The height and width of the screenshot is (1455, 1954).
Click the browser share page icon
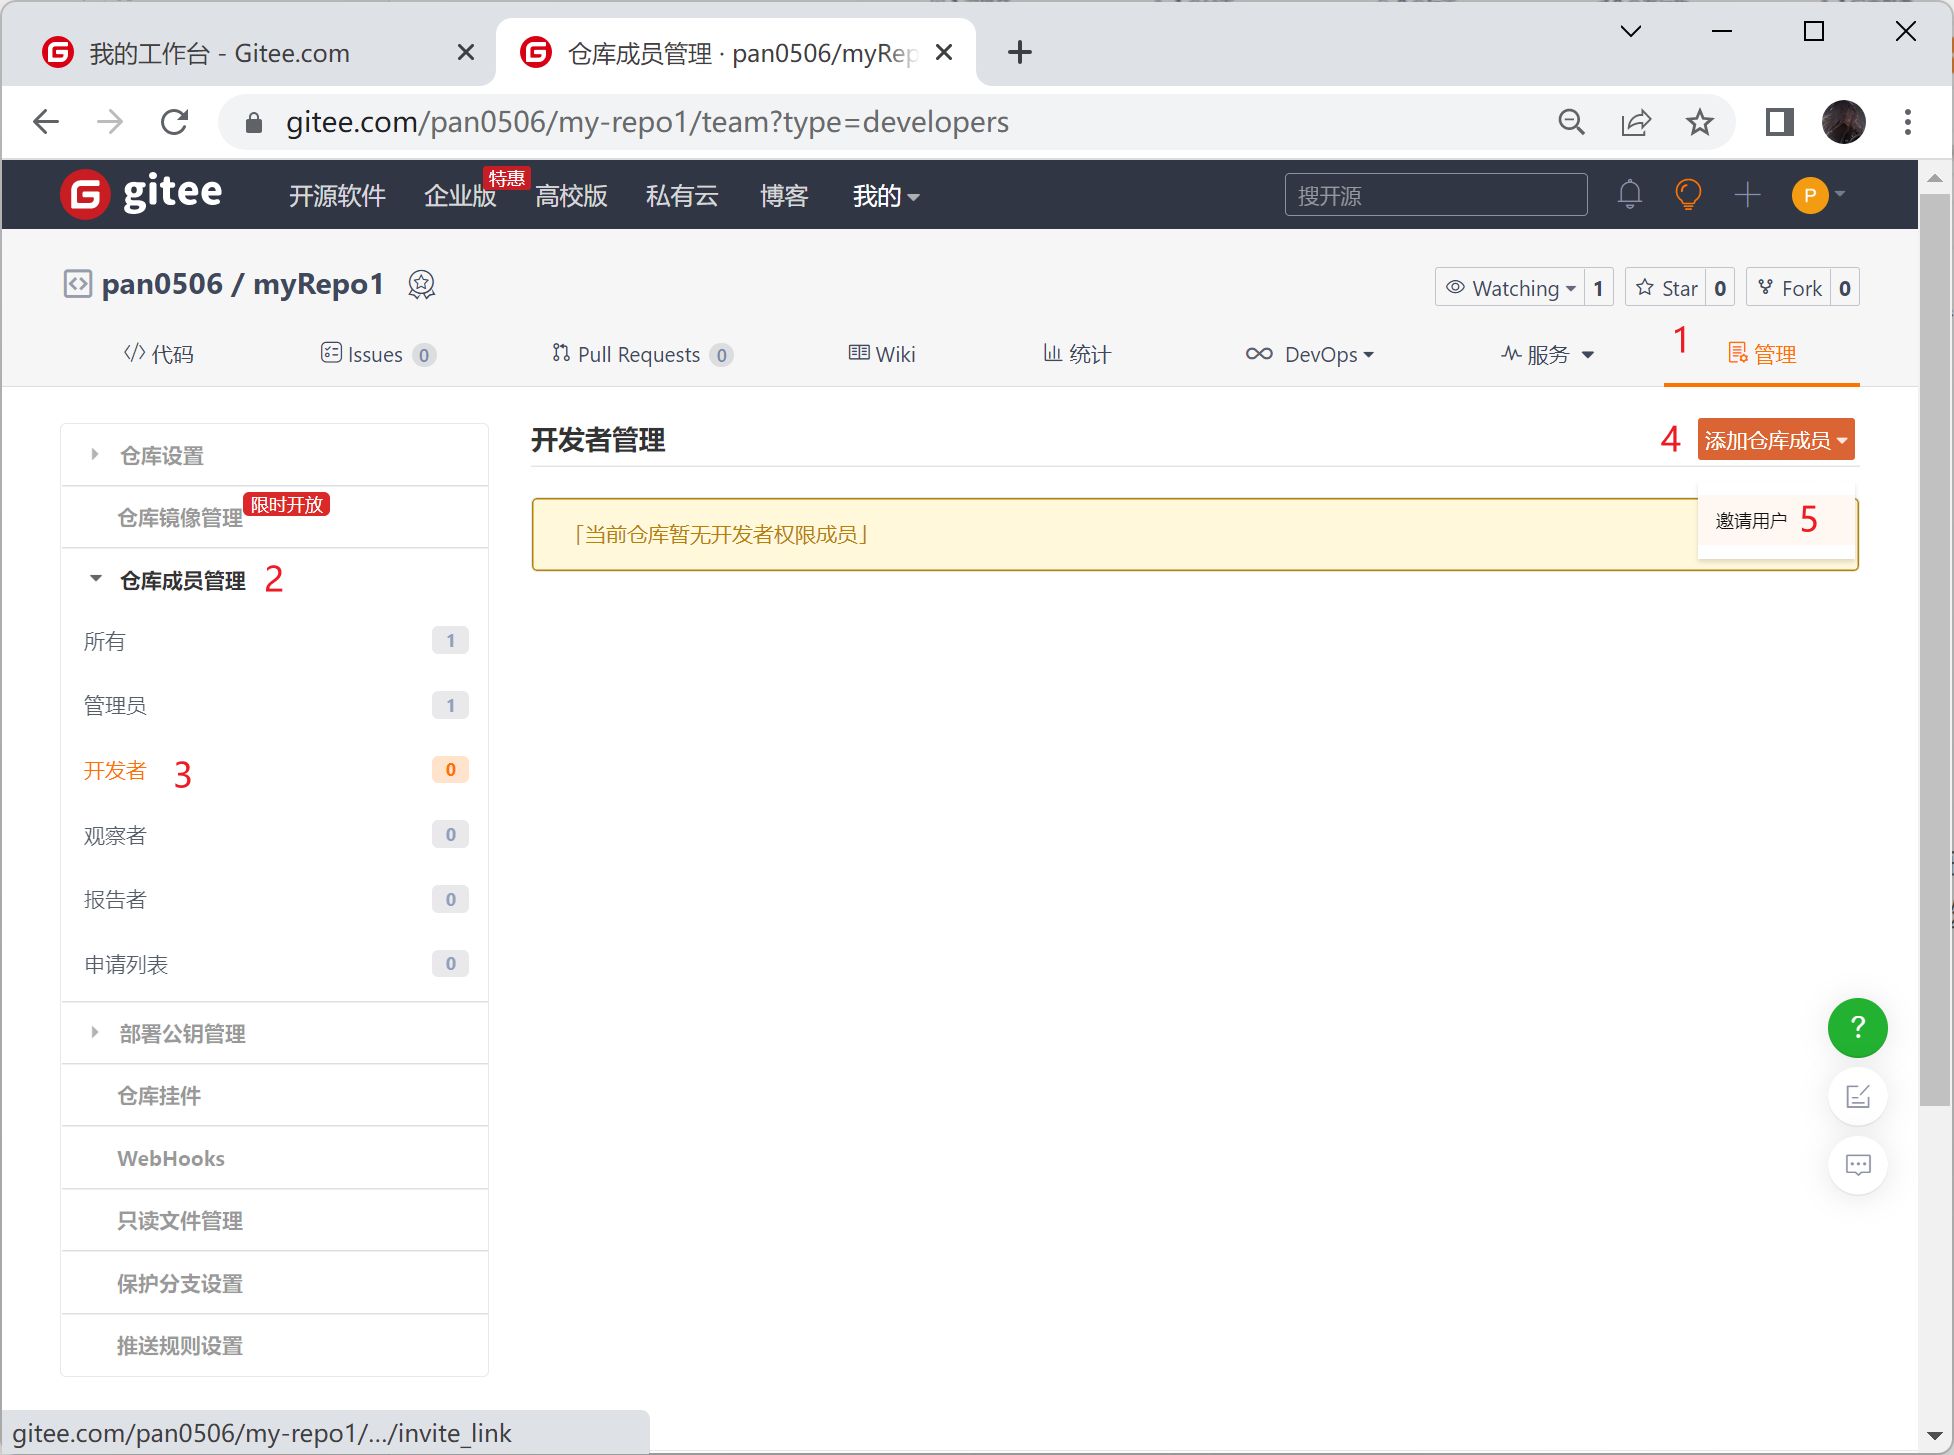1636,122
